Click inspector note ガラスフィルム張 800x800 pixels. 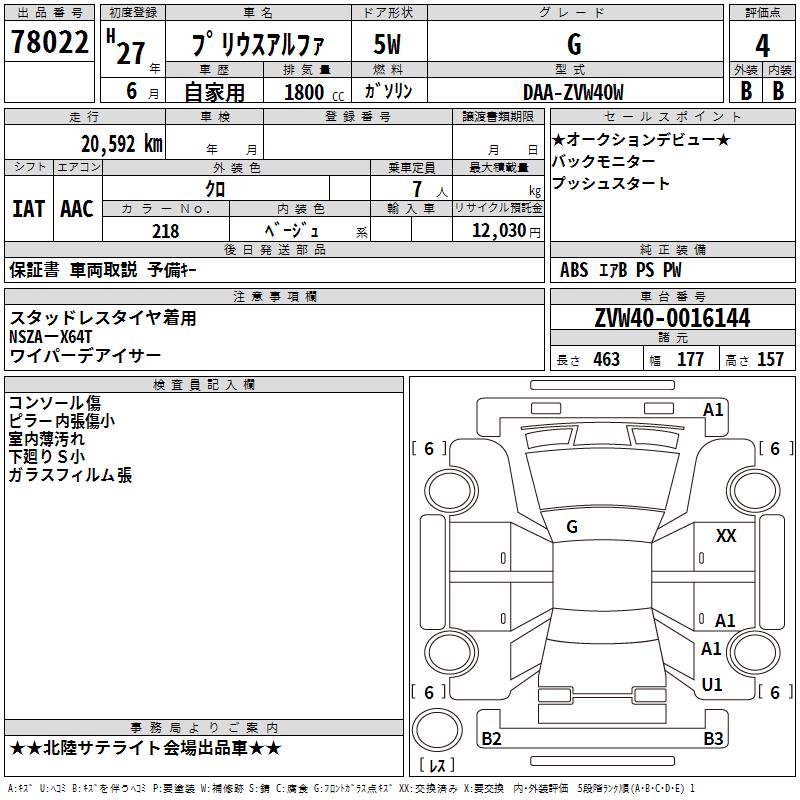[x=70, y=475]
